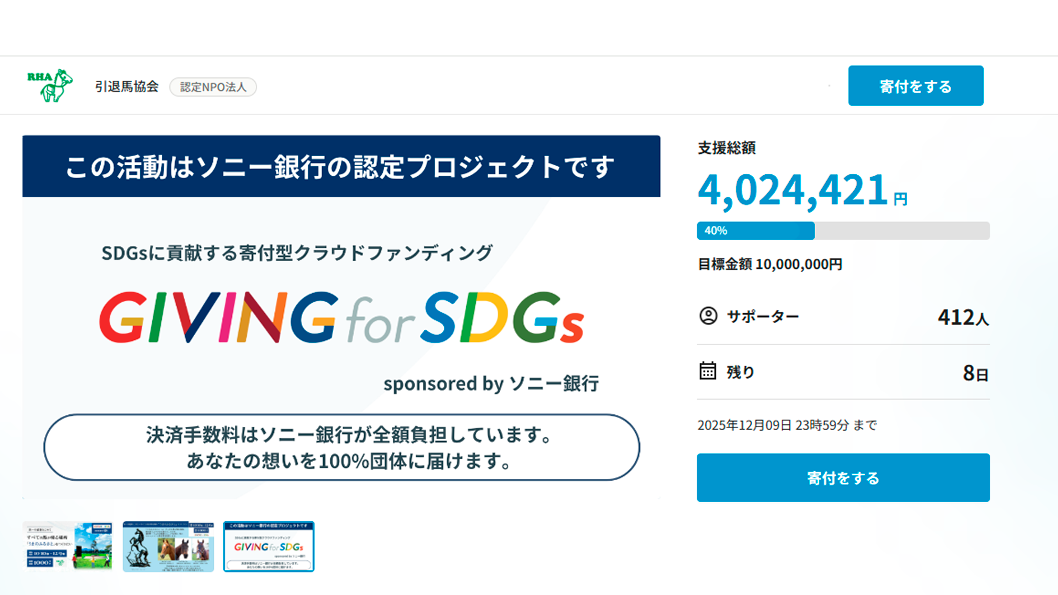Click the calendar icon beside 残り
The image size is (1058, 595).
pyautogui.click(x=708, y=371)
